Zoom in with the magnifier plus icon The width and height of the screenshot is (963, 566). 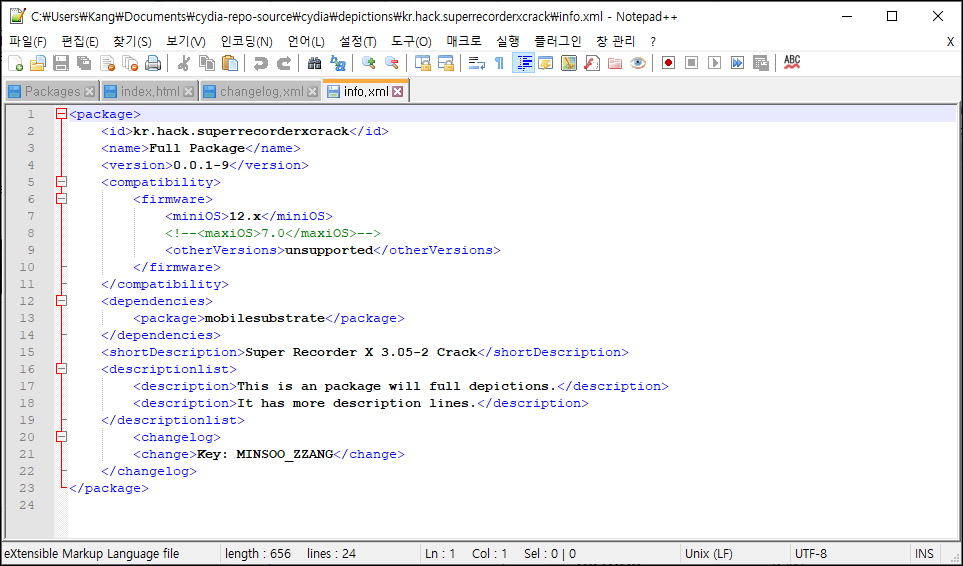[x=368, y=63]
